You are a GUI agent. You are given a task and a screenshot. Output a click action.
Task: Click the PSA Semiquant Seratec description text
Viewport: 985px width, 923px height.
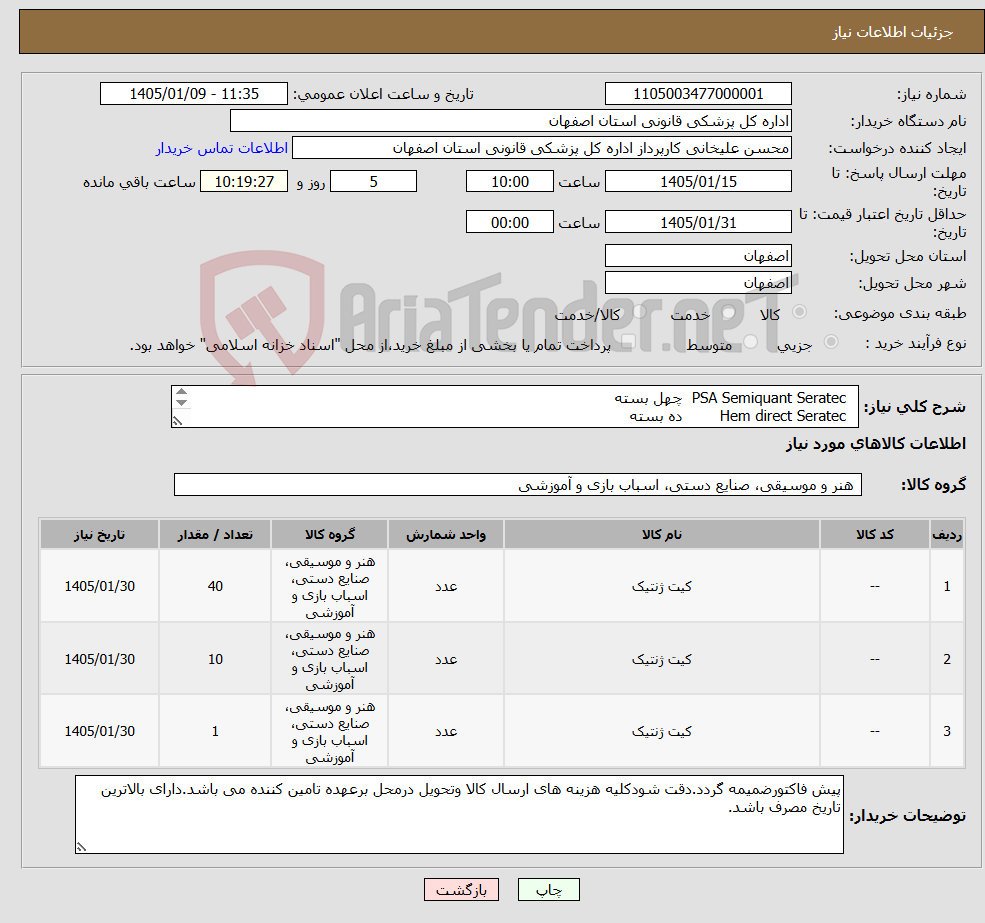[x=768, y=398]
